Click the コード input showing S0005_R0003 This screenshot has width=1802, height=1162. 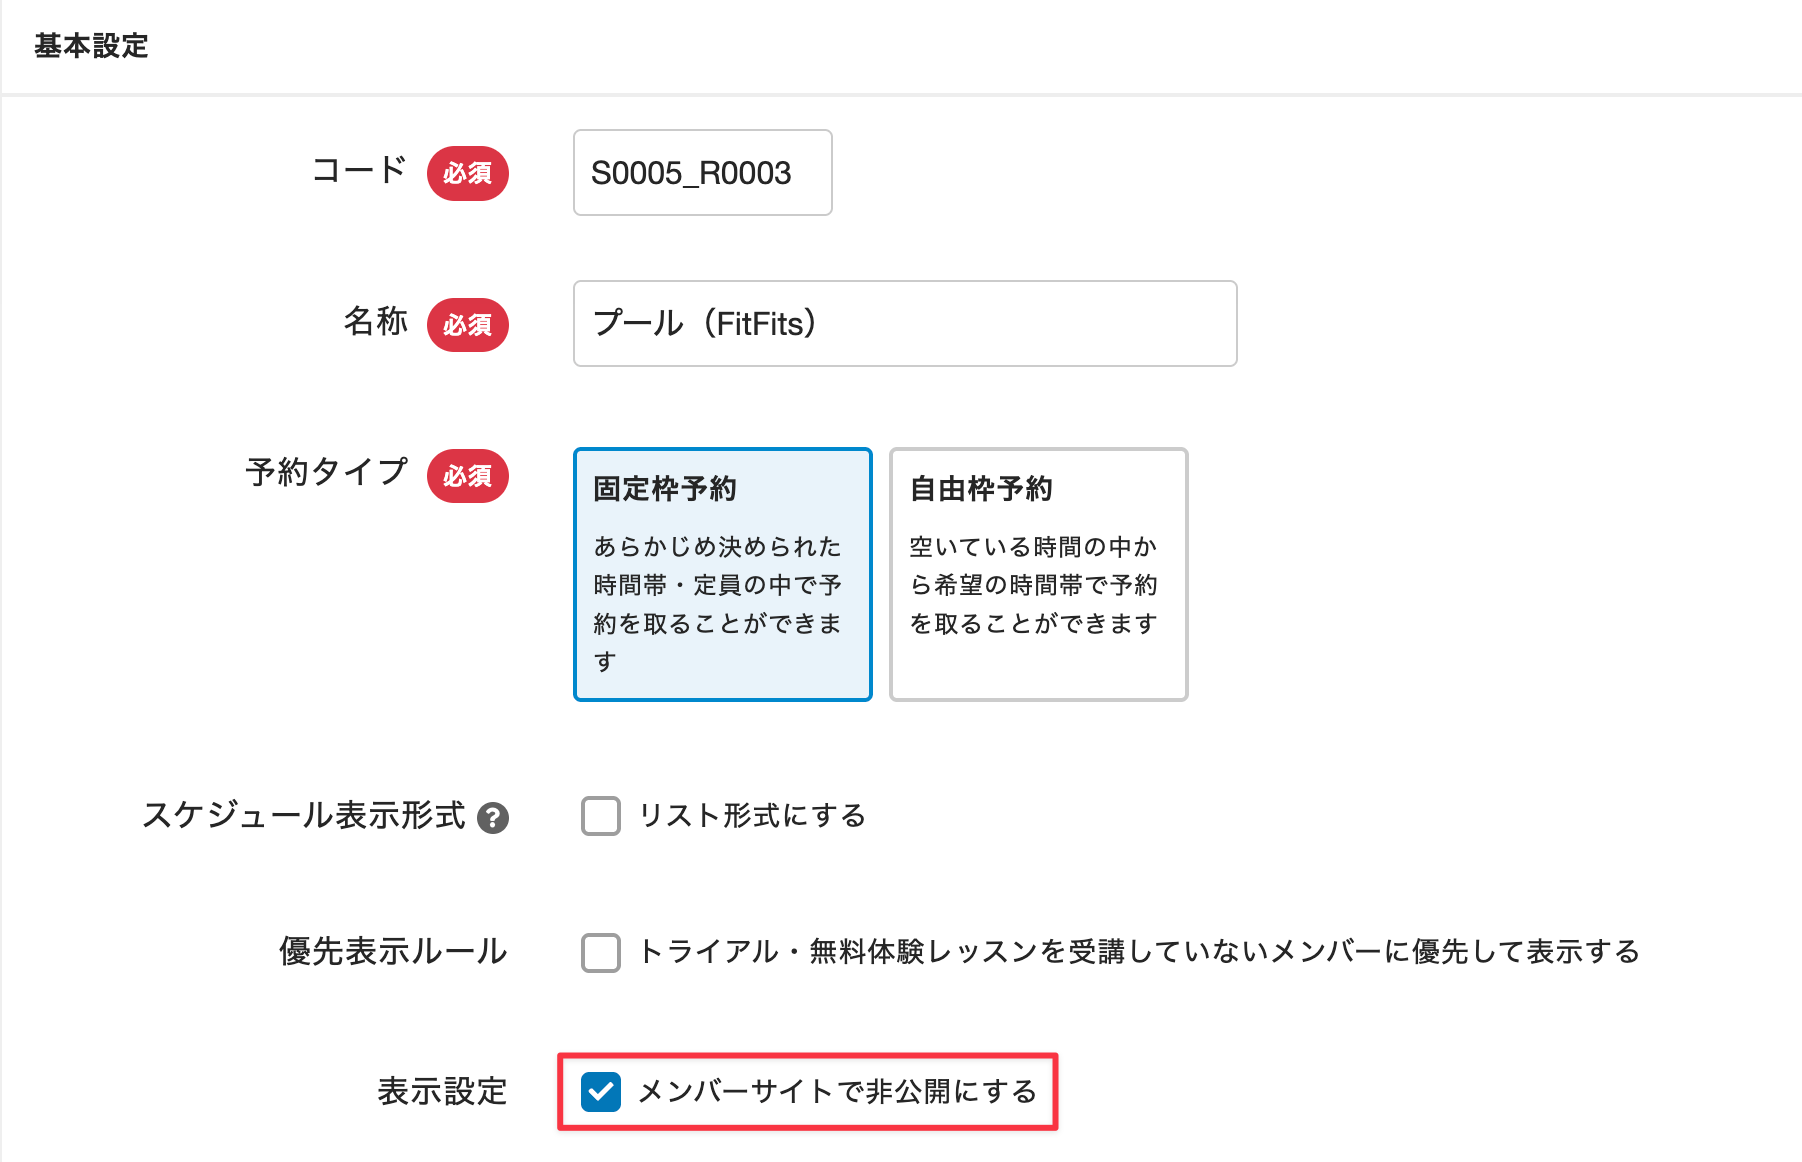(701, 172)
